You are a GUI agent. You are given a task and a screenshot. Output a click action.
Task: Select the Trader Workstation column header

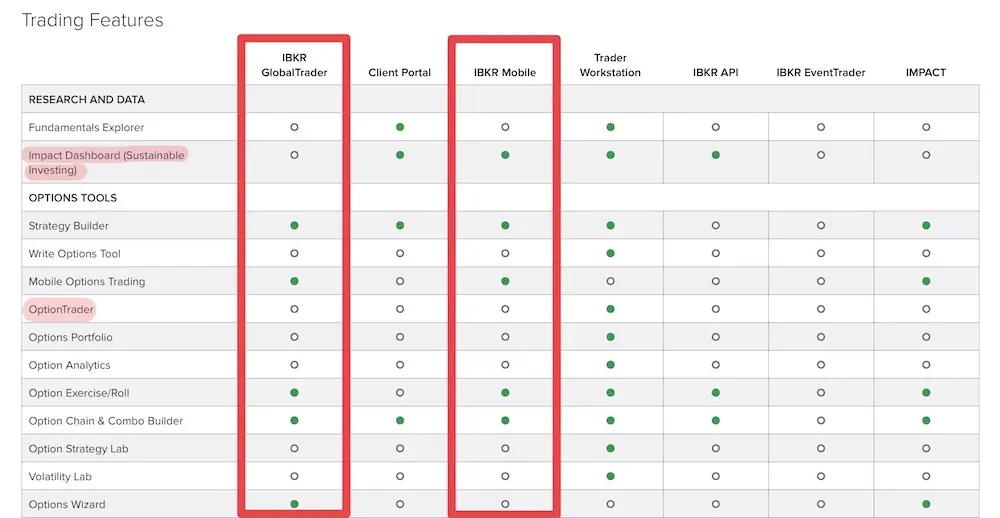click(x=610, y=65)
